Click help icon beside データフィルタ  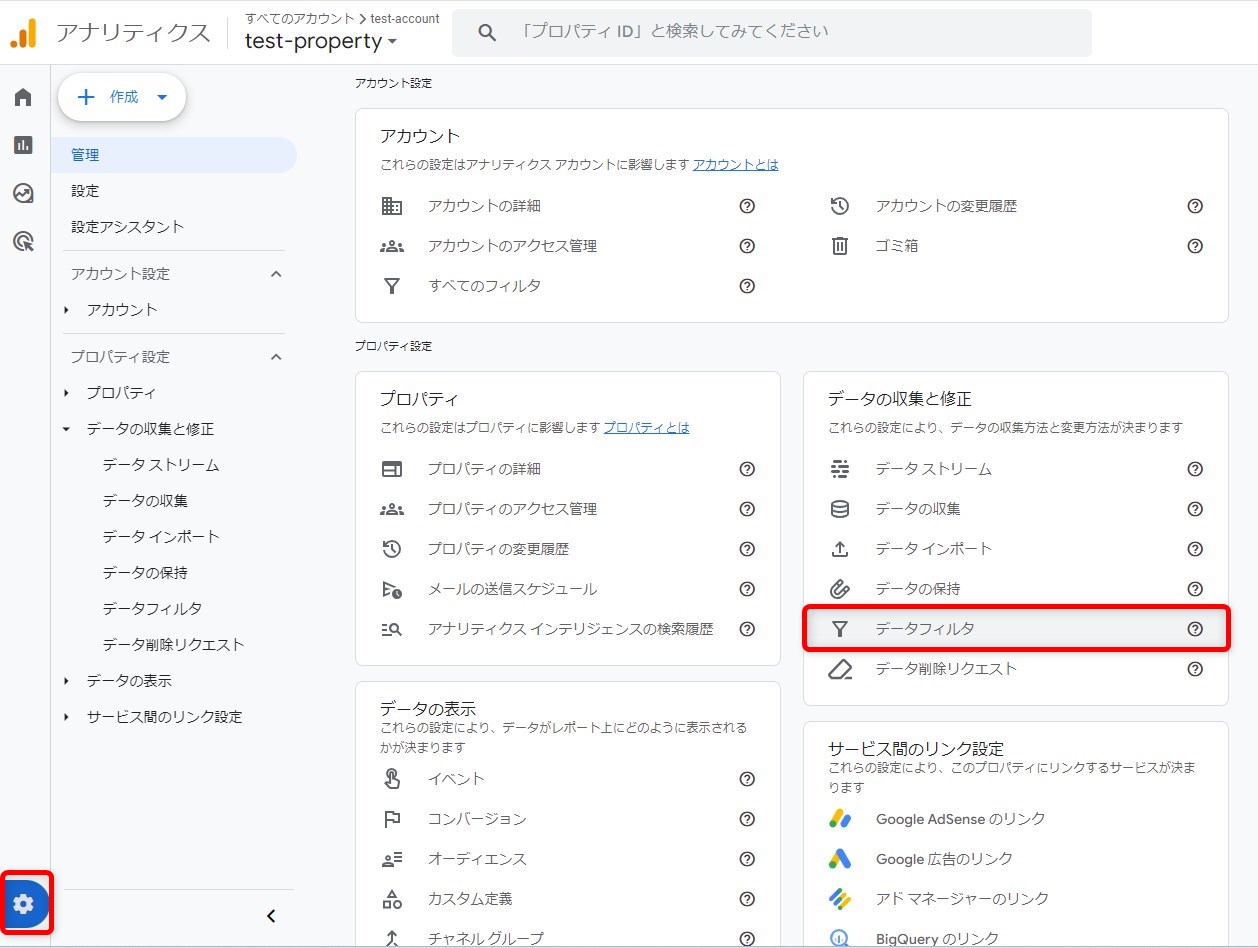pos(1194,629)
